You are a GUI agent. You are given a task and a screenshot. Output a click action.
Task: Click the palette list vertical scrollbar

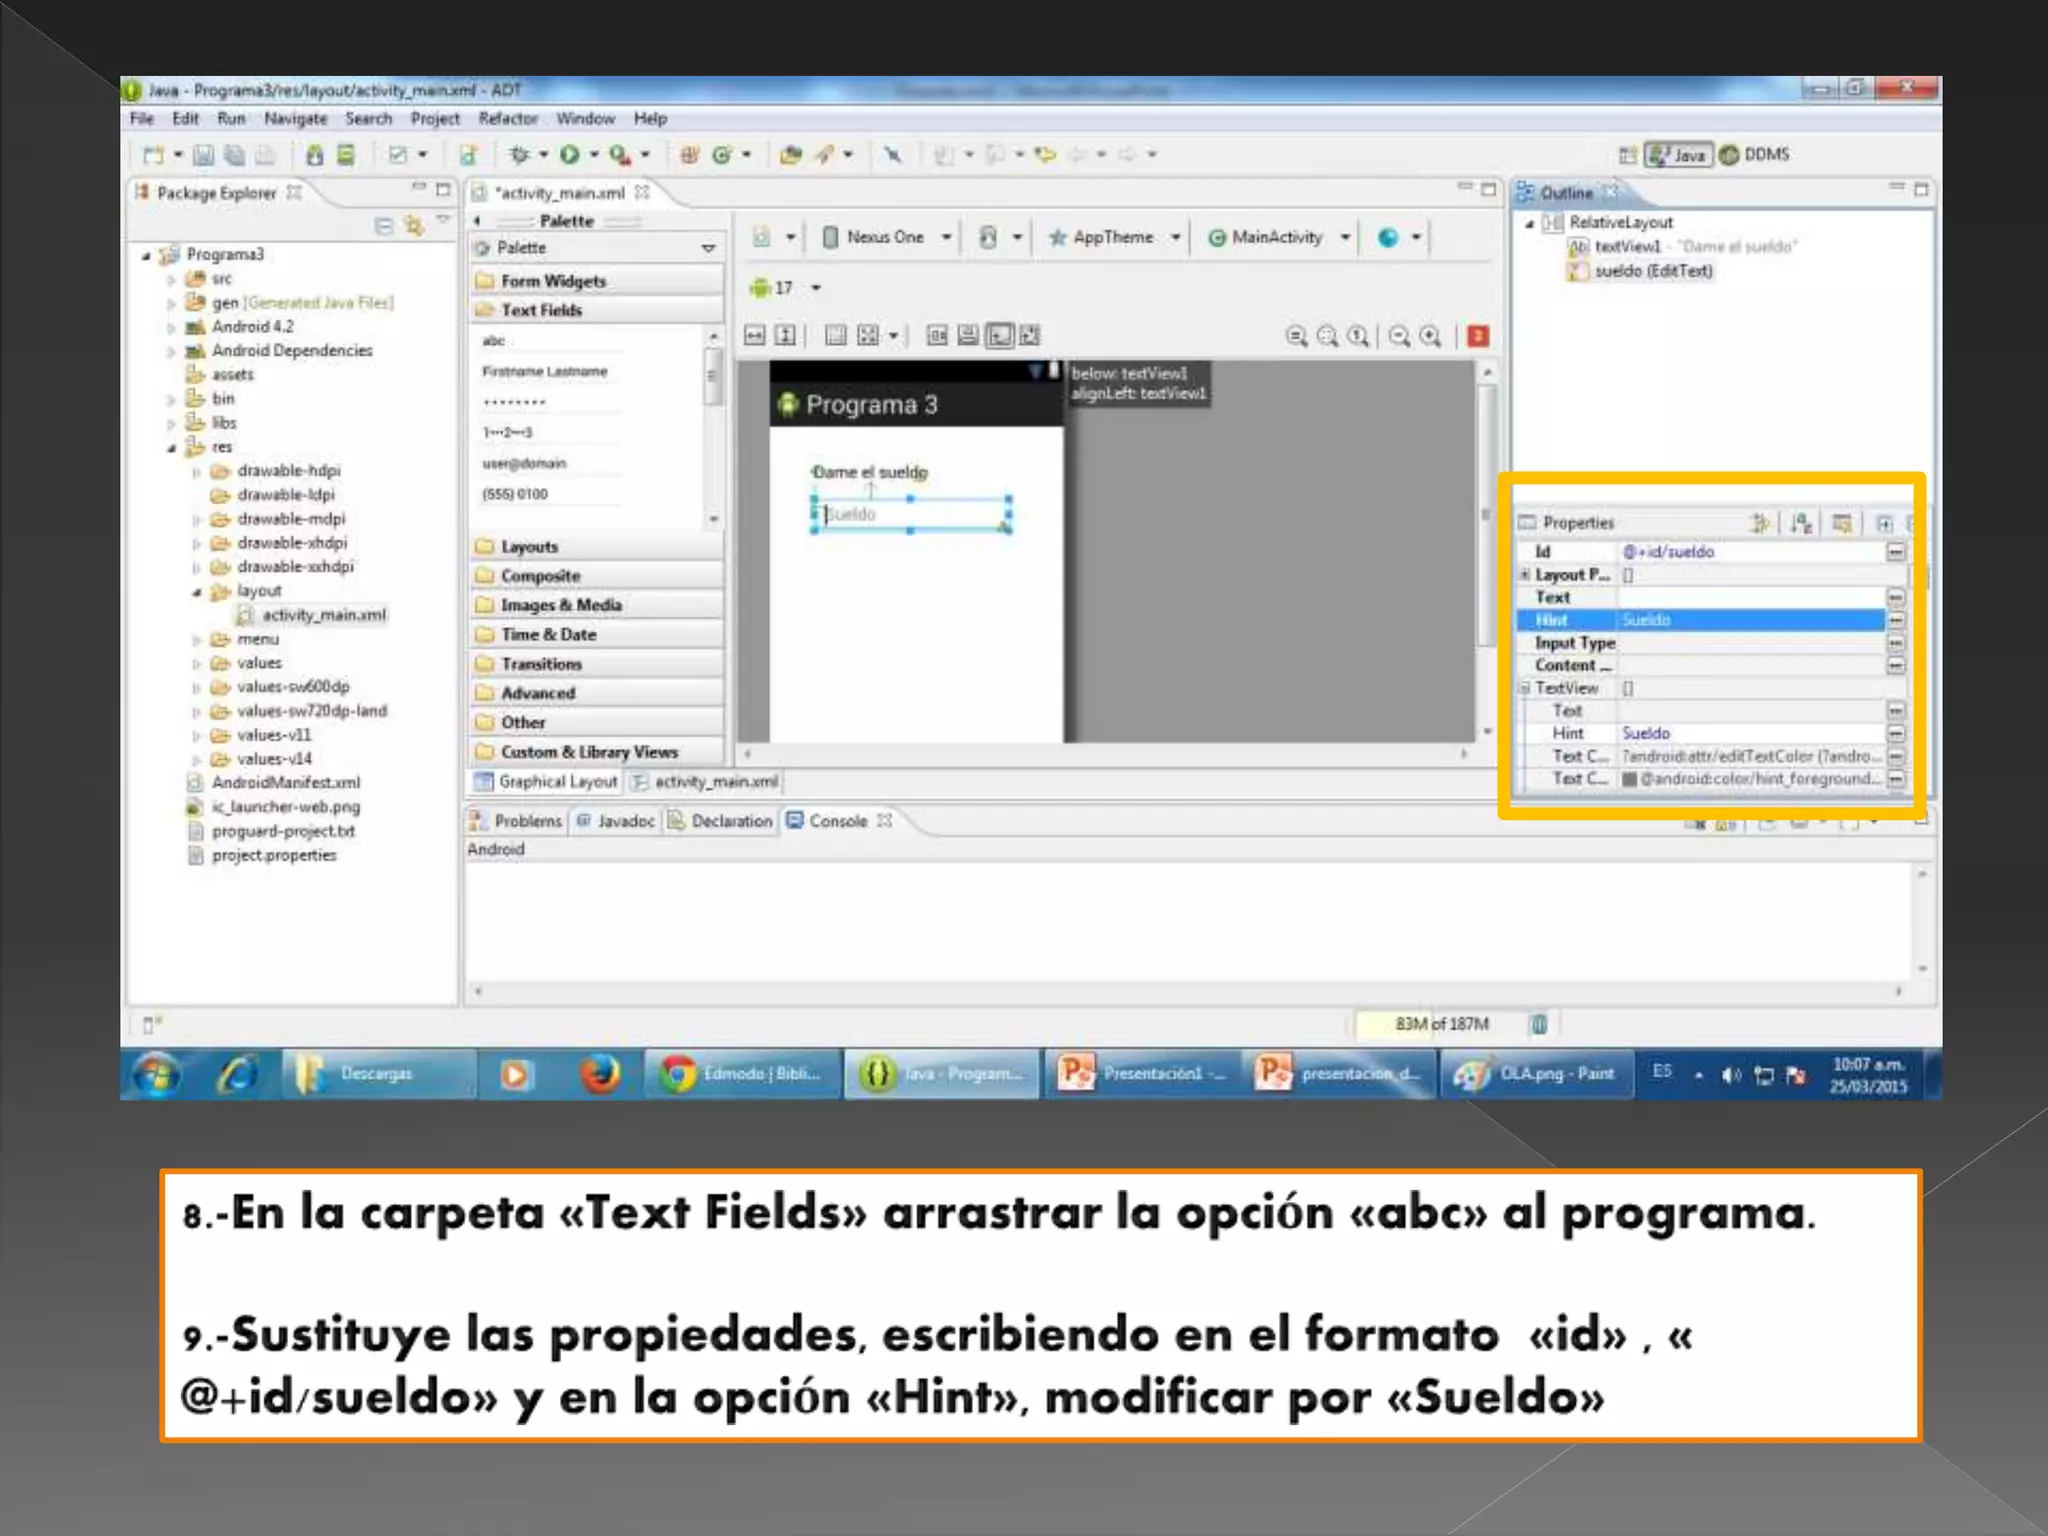click(713, 378)
